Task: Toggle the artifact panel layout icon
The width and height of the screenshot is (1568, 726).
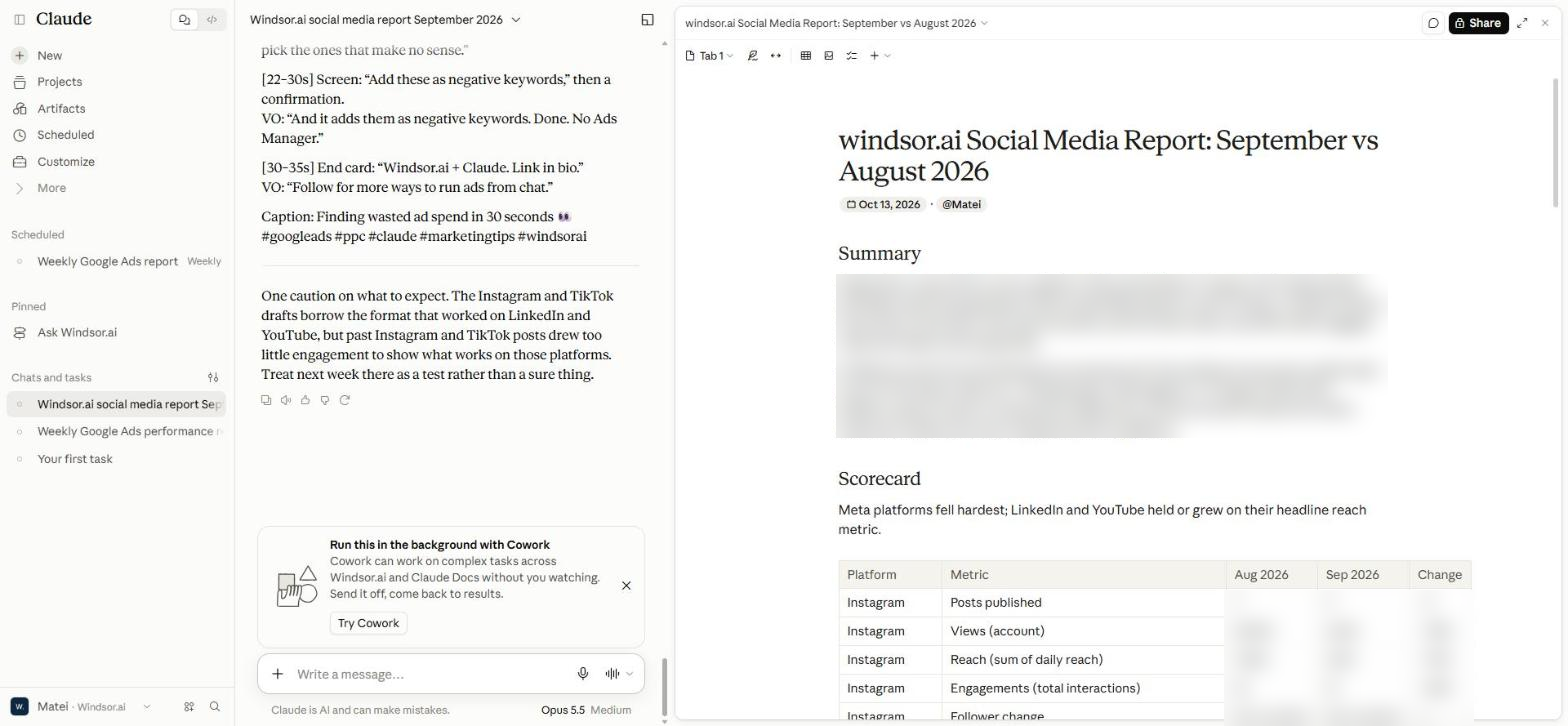Action: tap(647, 20)
